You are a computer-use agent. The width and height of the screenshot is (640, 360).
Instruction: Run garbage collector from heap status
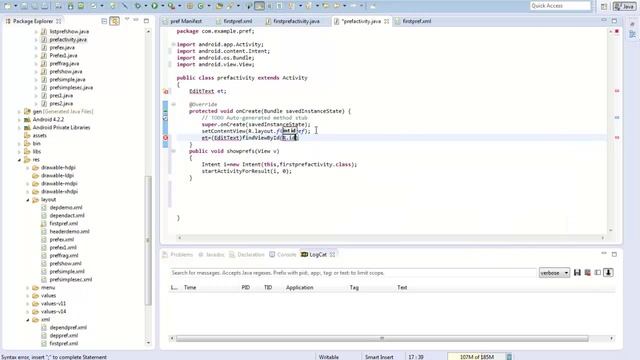(509, 357)
